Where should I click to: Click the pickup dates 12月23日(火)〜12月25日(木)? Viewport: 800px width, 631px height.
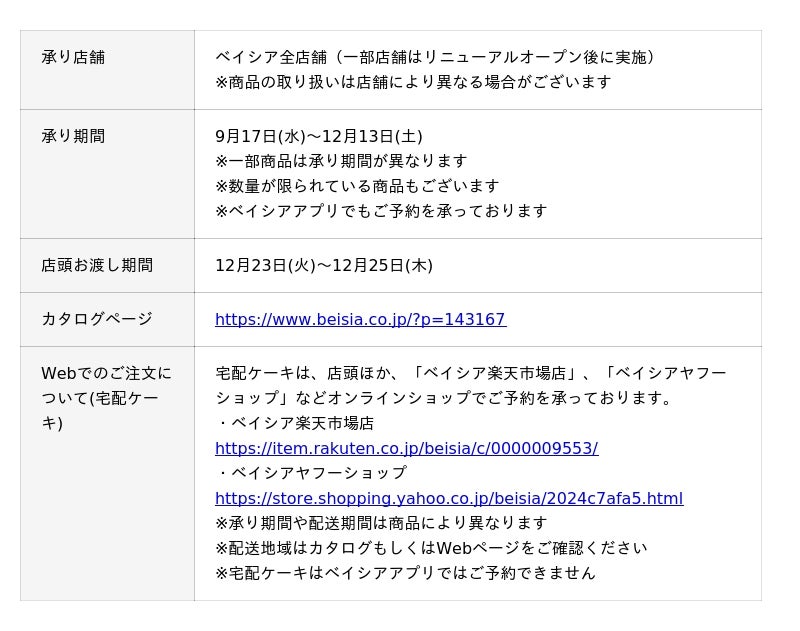click(324, 266)
